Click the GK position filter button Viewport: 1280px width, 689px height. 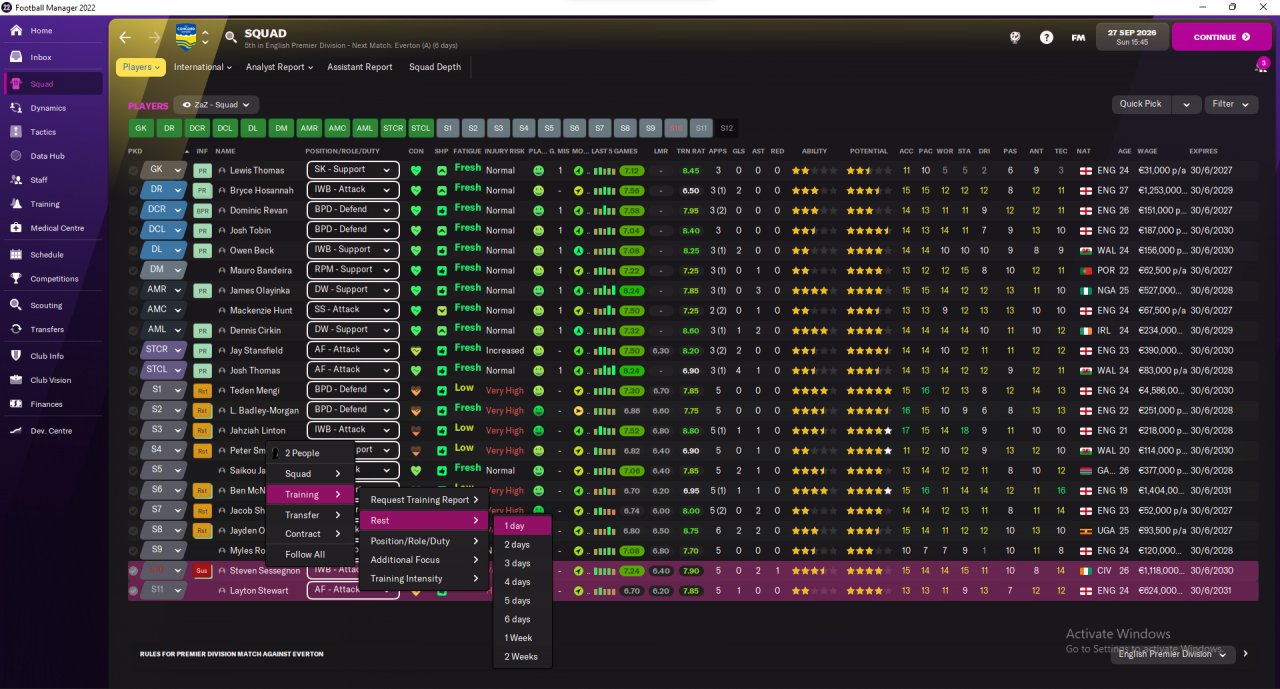click(x=141, y=128)
